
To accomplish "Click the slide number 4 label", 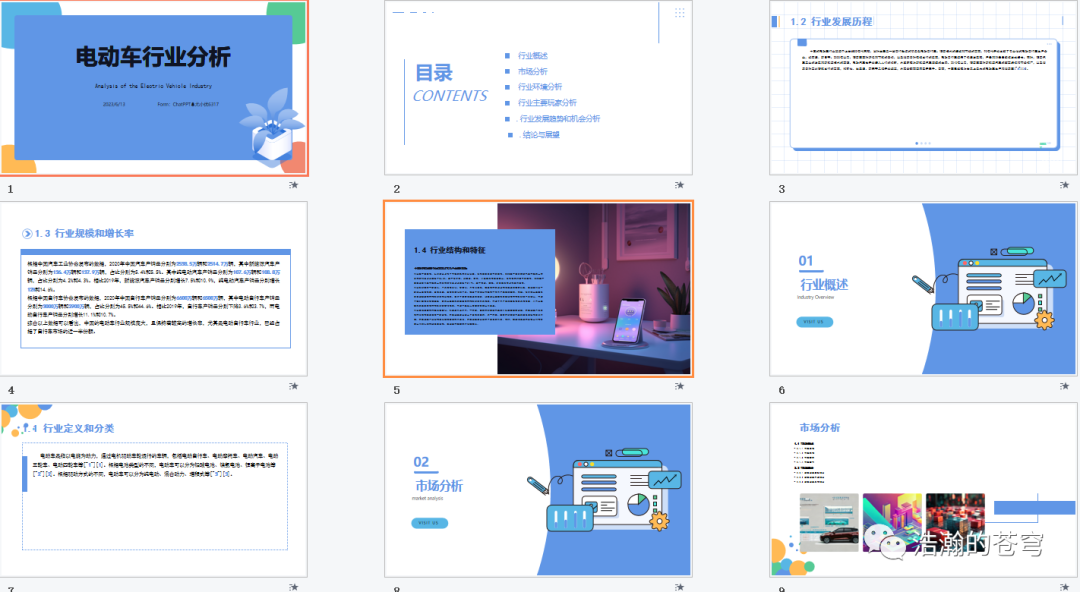I will 11,390.
